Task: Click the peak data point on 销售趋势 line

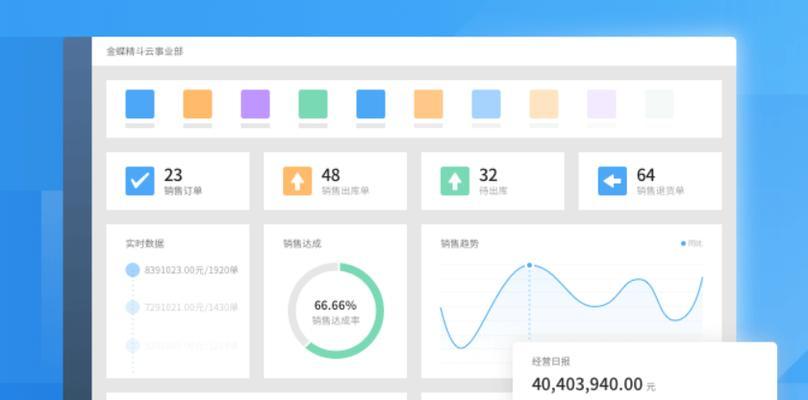Action: tap(529, 265)
